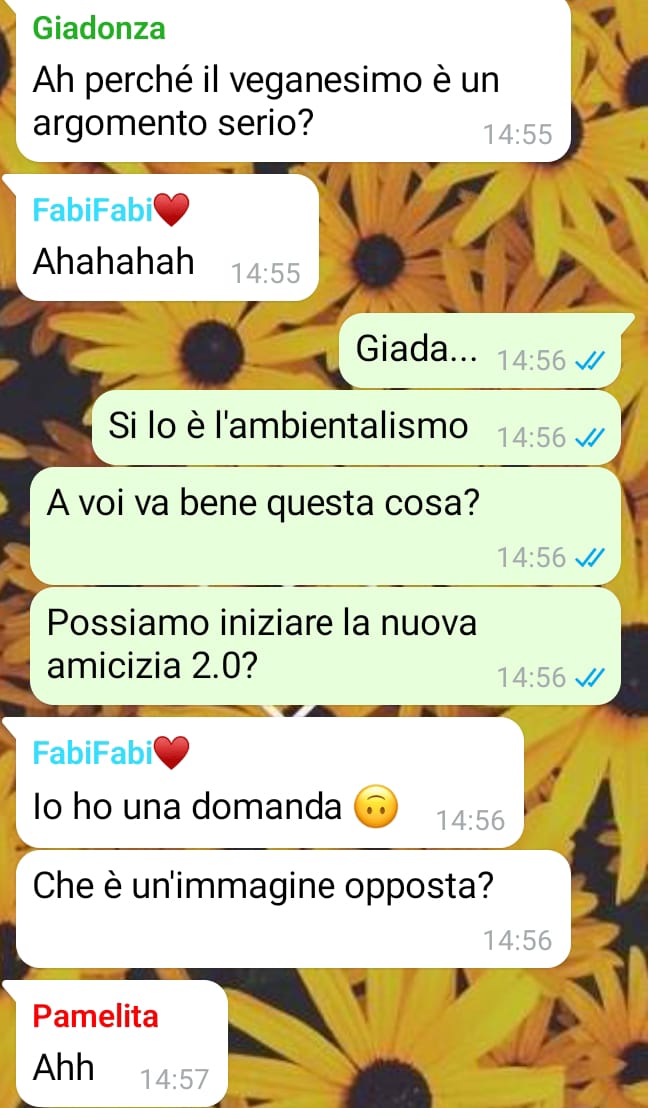Select the Pamelita sender name
This screenshot has width=648, height=1108.
click(x=95, y=1016)
